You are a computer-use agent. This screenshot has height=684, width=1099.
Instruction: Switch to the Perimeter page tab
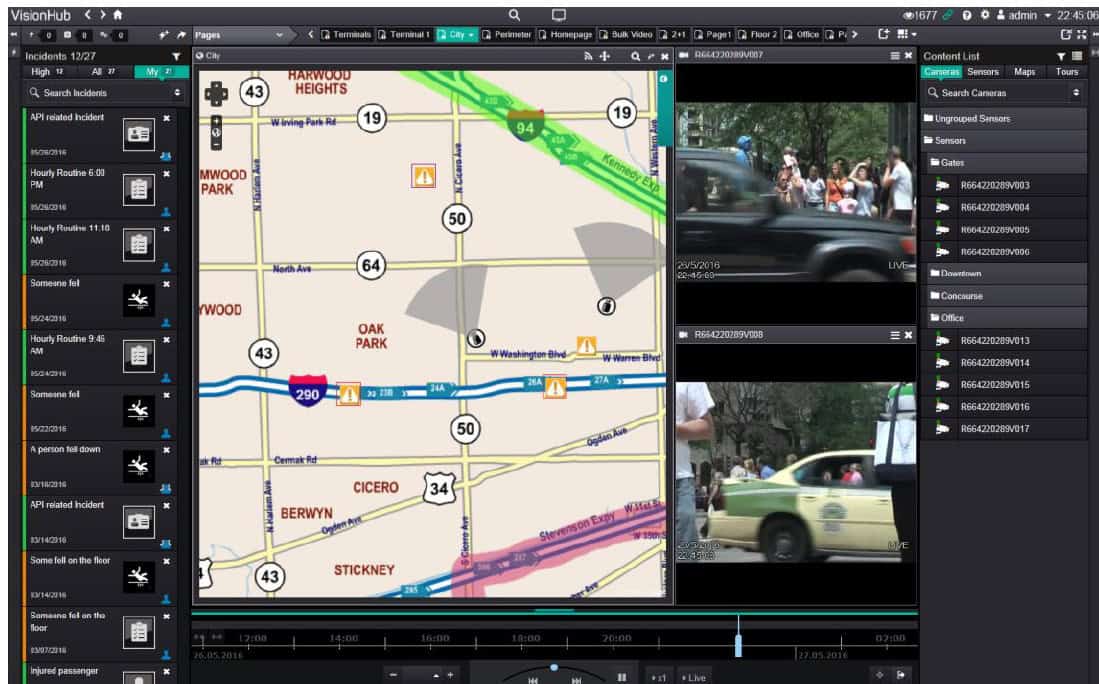506,35
